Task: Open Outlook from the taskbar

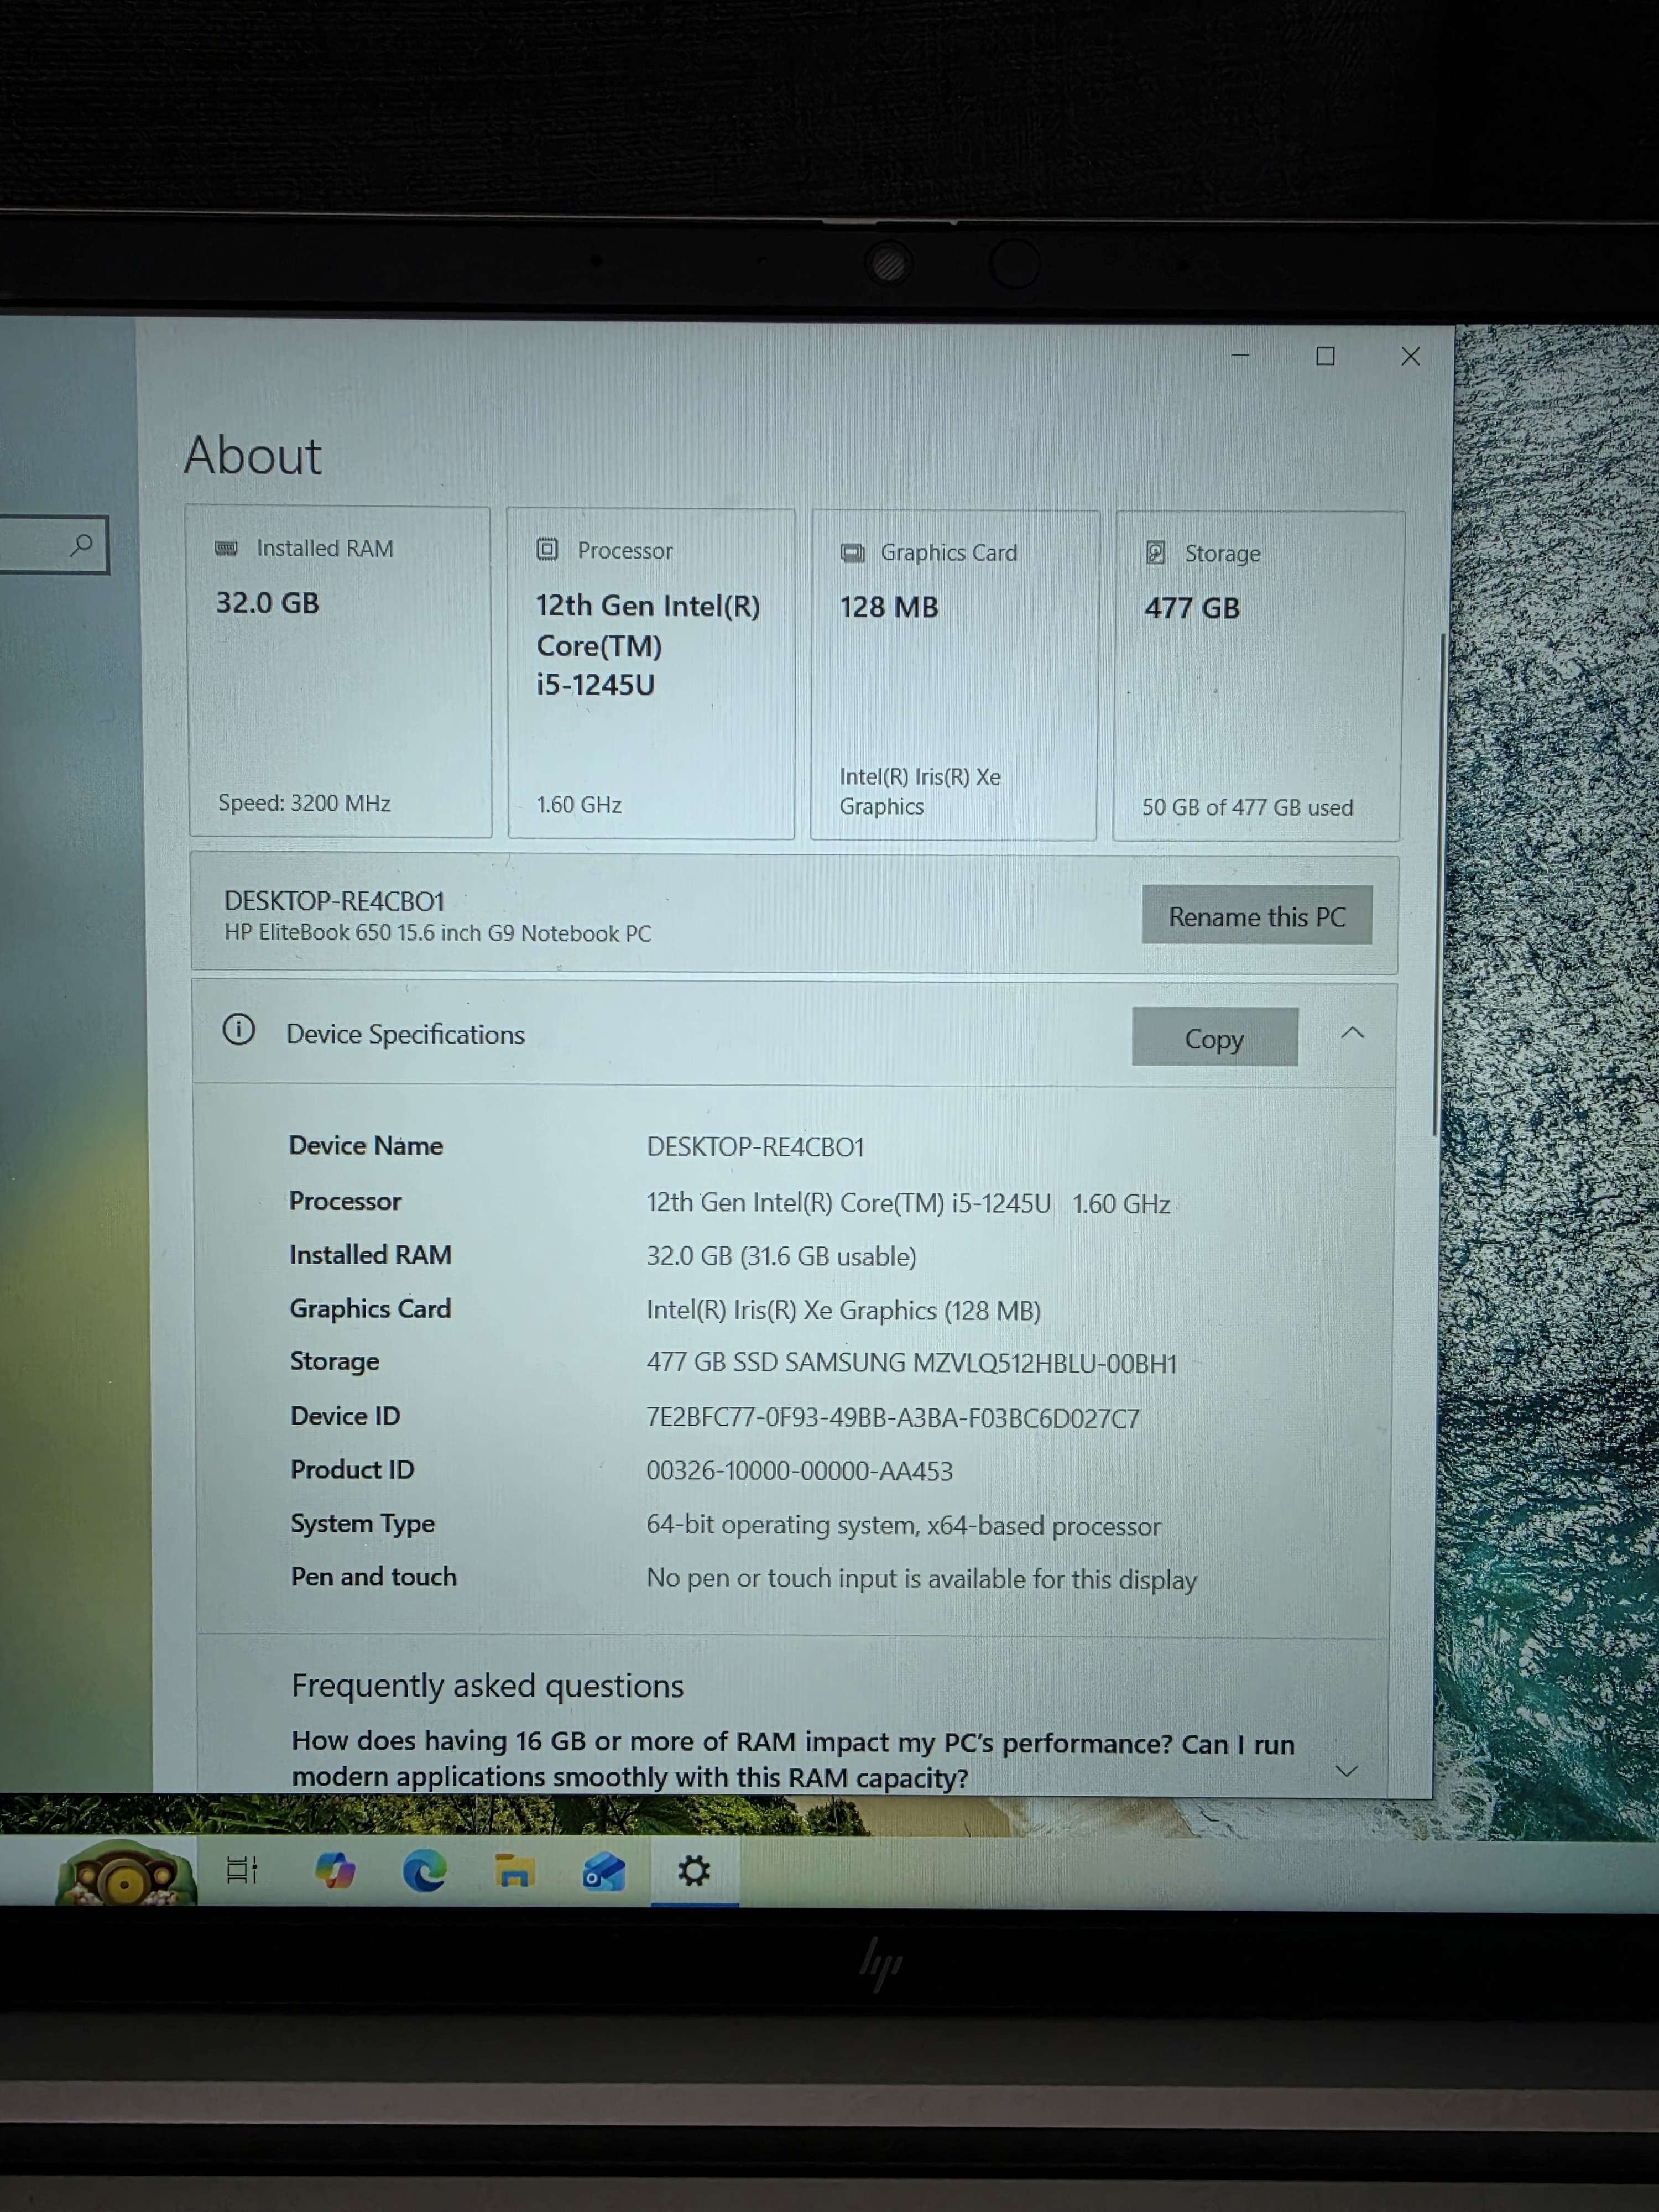Action: 604,1871
